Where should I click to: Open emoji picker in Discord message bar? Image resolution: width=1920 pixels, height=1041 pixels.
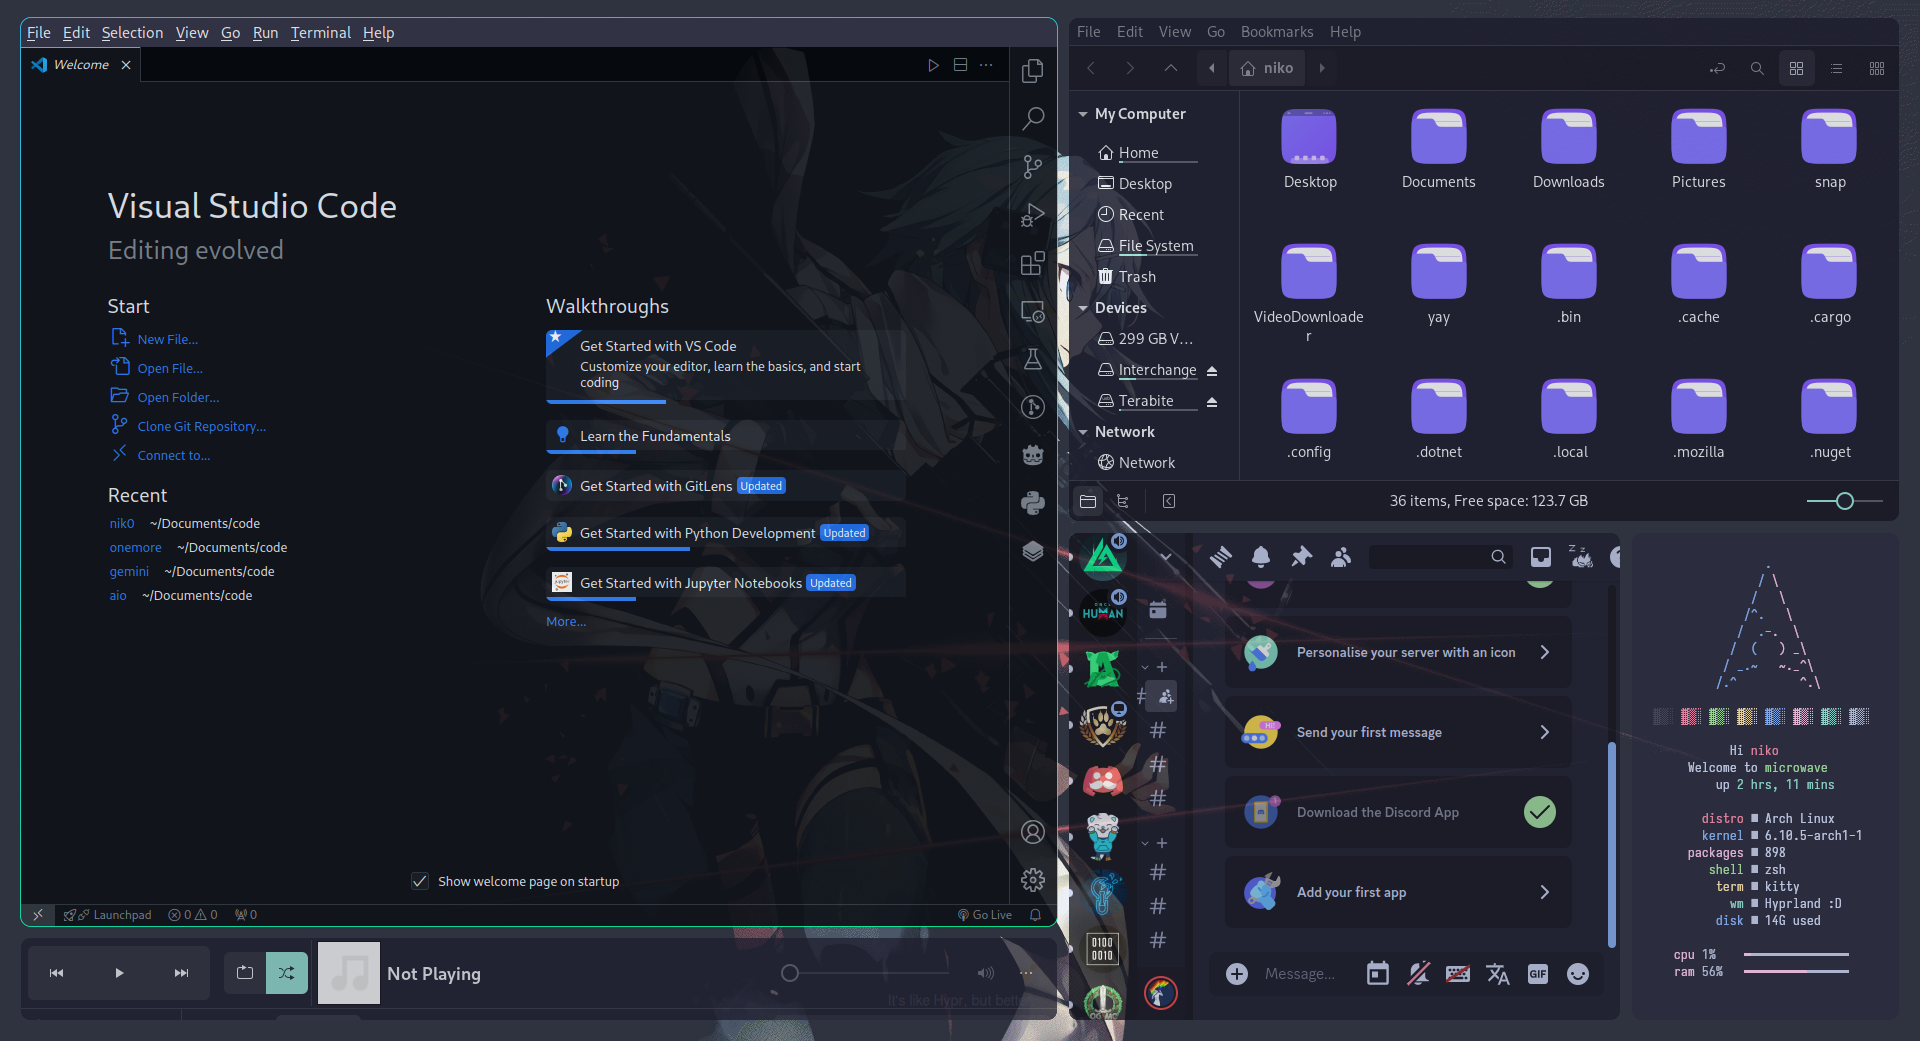[1578, 974]
